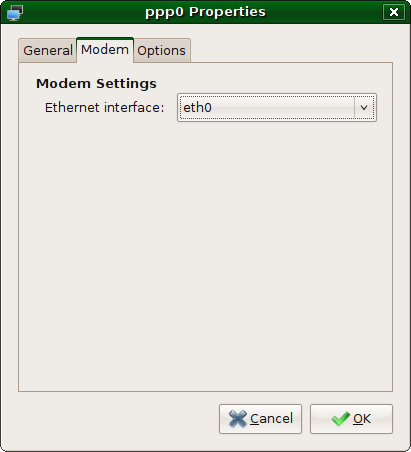Dismiss changes with the Cancel button

pos(260,419)
